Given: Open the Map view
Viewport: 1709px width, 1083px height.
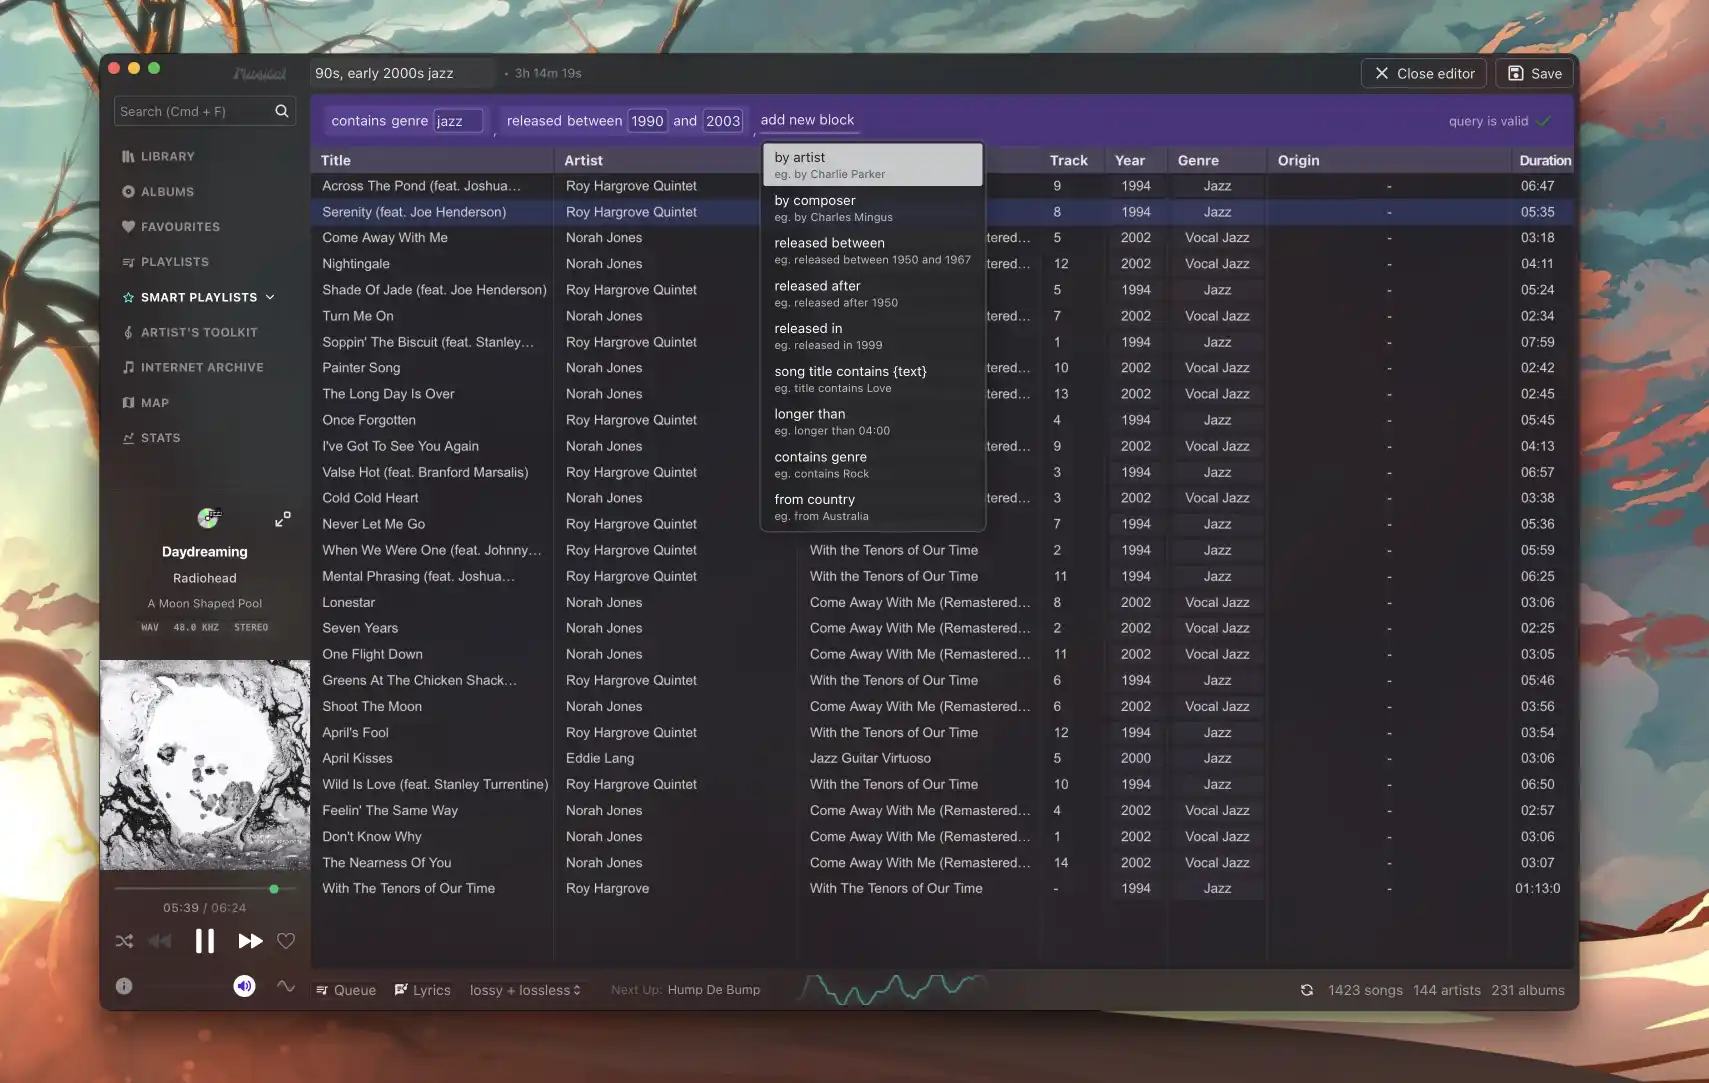Looking at the screenshot, I should coord(145,402).
